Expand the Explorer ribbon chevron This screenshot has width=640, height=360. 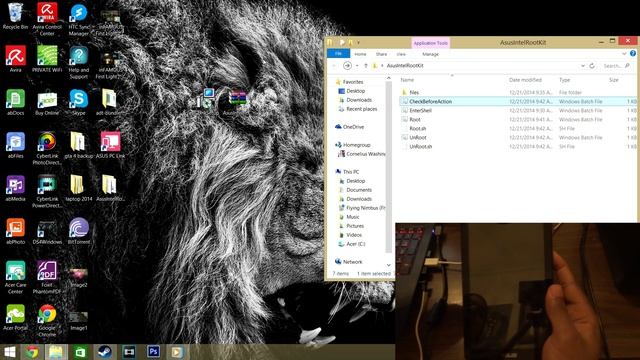tap(624, 54)
